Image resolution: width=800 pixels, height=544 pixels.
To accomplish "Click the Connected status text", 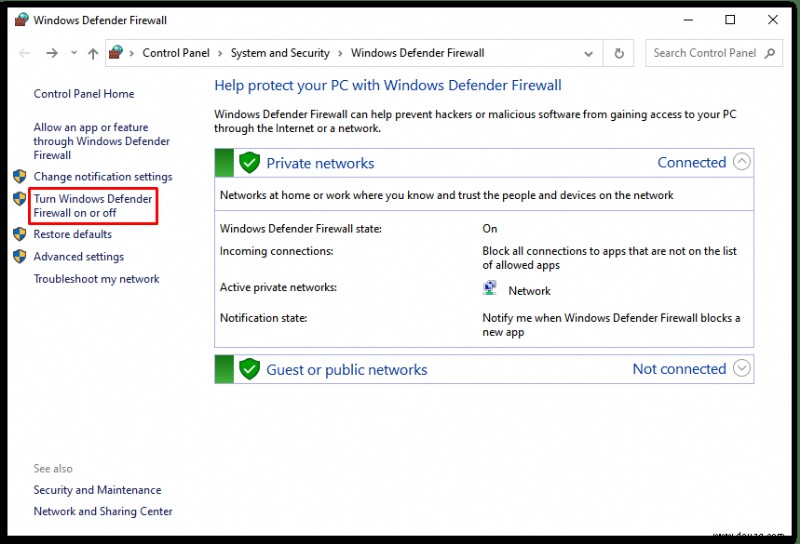I will coord(691,162).
